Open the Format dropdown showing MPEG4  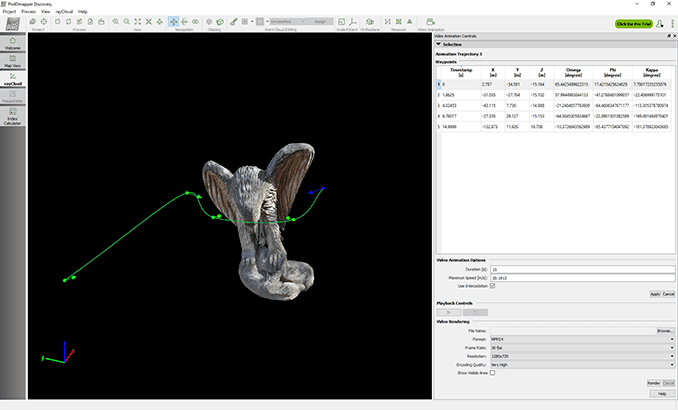pyautogui.click(x=582, y=338)
